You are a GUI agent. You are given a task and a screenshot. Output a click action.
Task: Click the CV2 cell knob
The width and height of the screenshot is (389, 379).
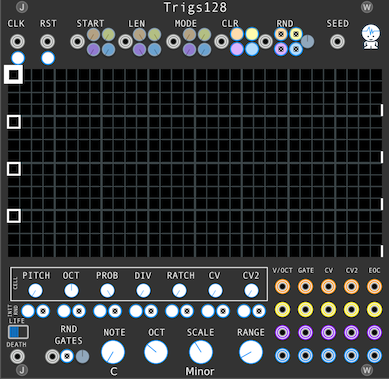pyautogui.click(x=251, y=291)
